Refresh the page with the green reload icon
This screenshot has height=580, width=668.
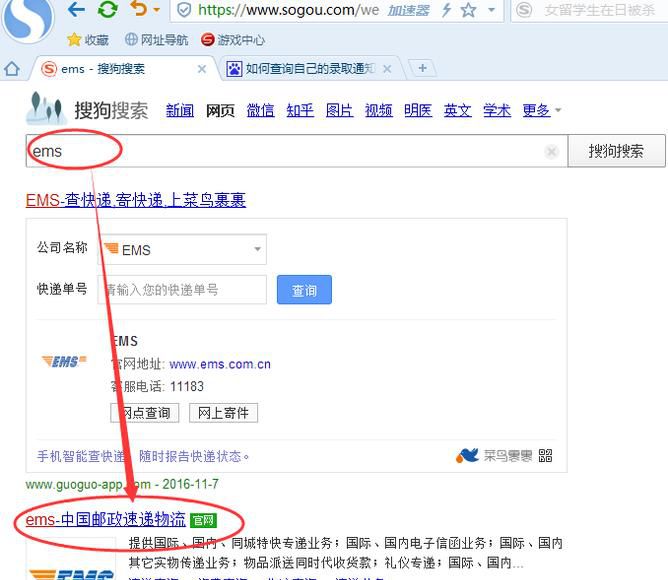point(107,10)
